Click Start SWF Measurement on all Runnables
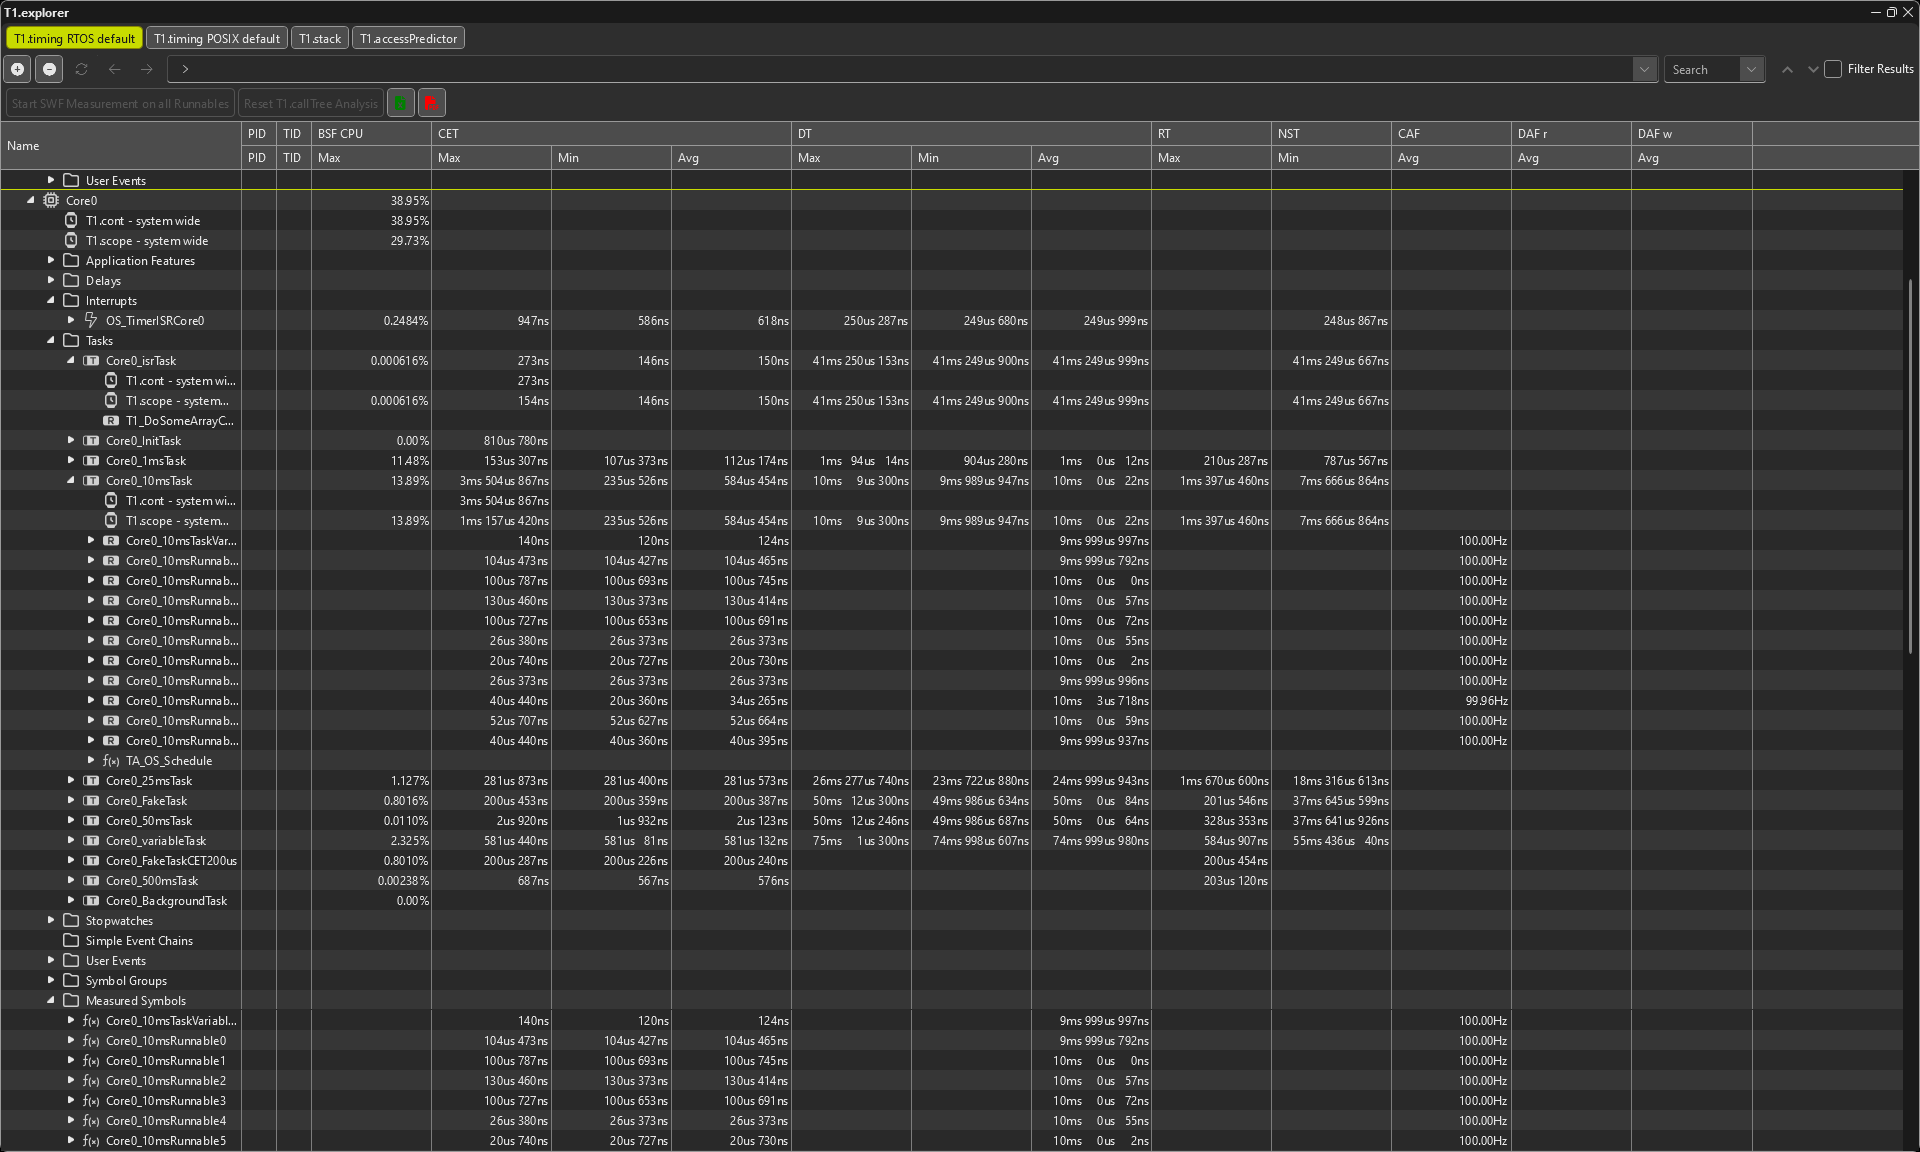The image size is (1920, 1152). click(x=120, y=103)
